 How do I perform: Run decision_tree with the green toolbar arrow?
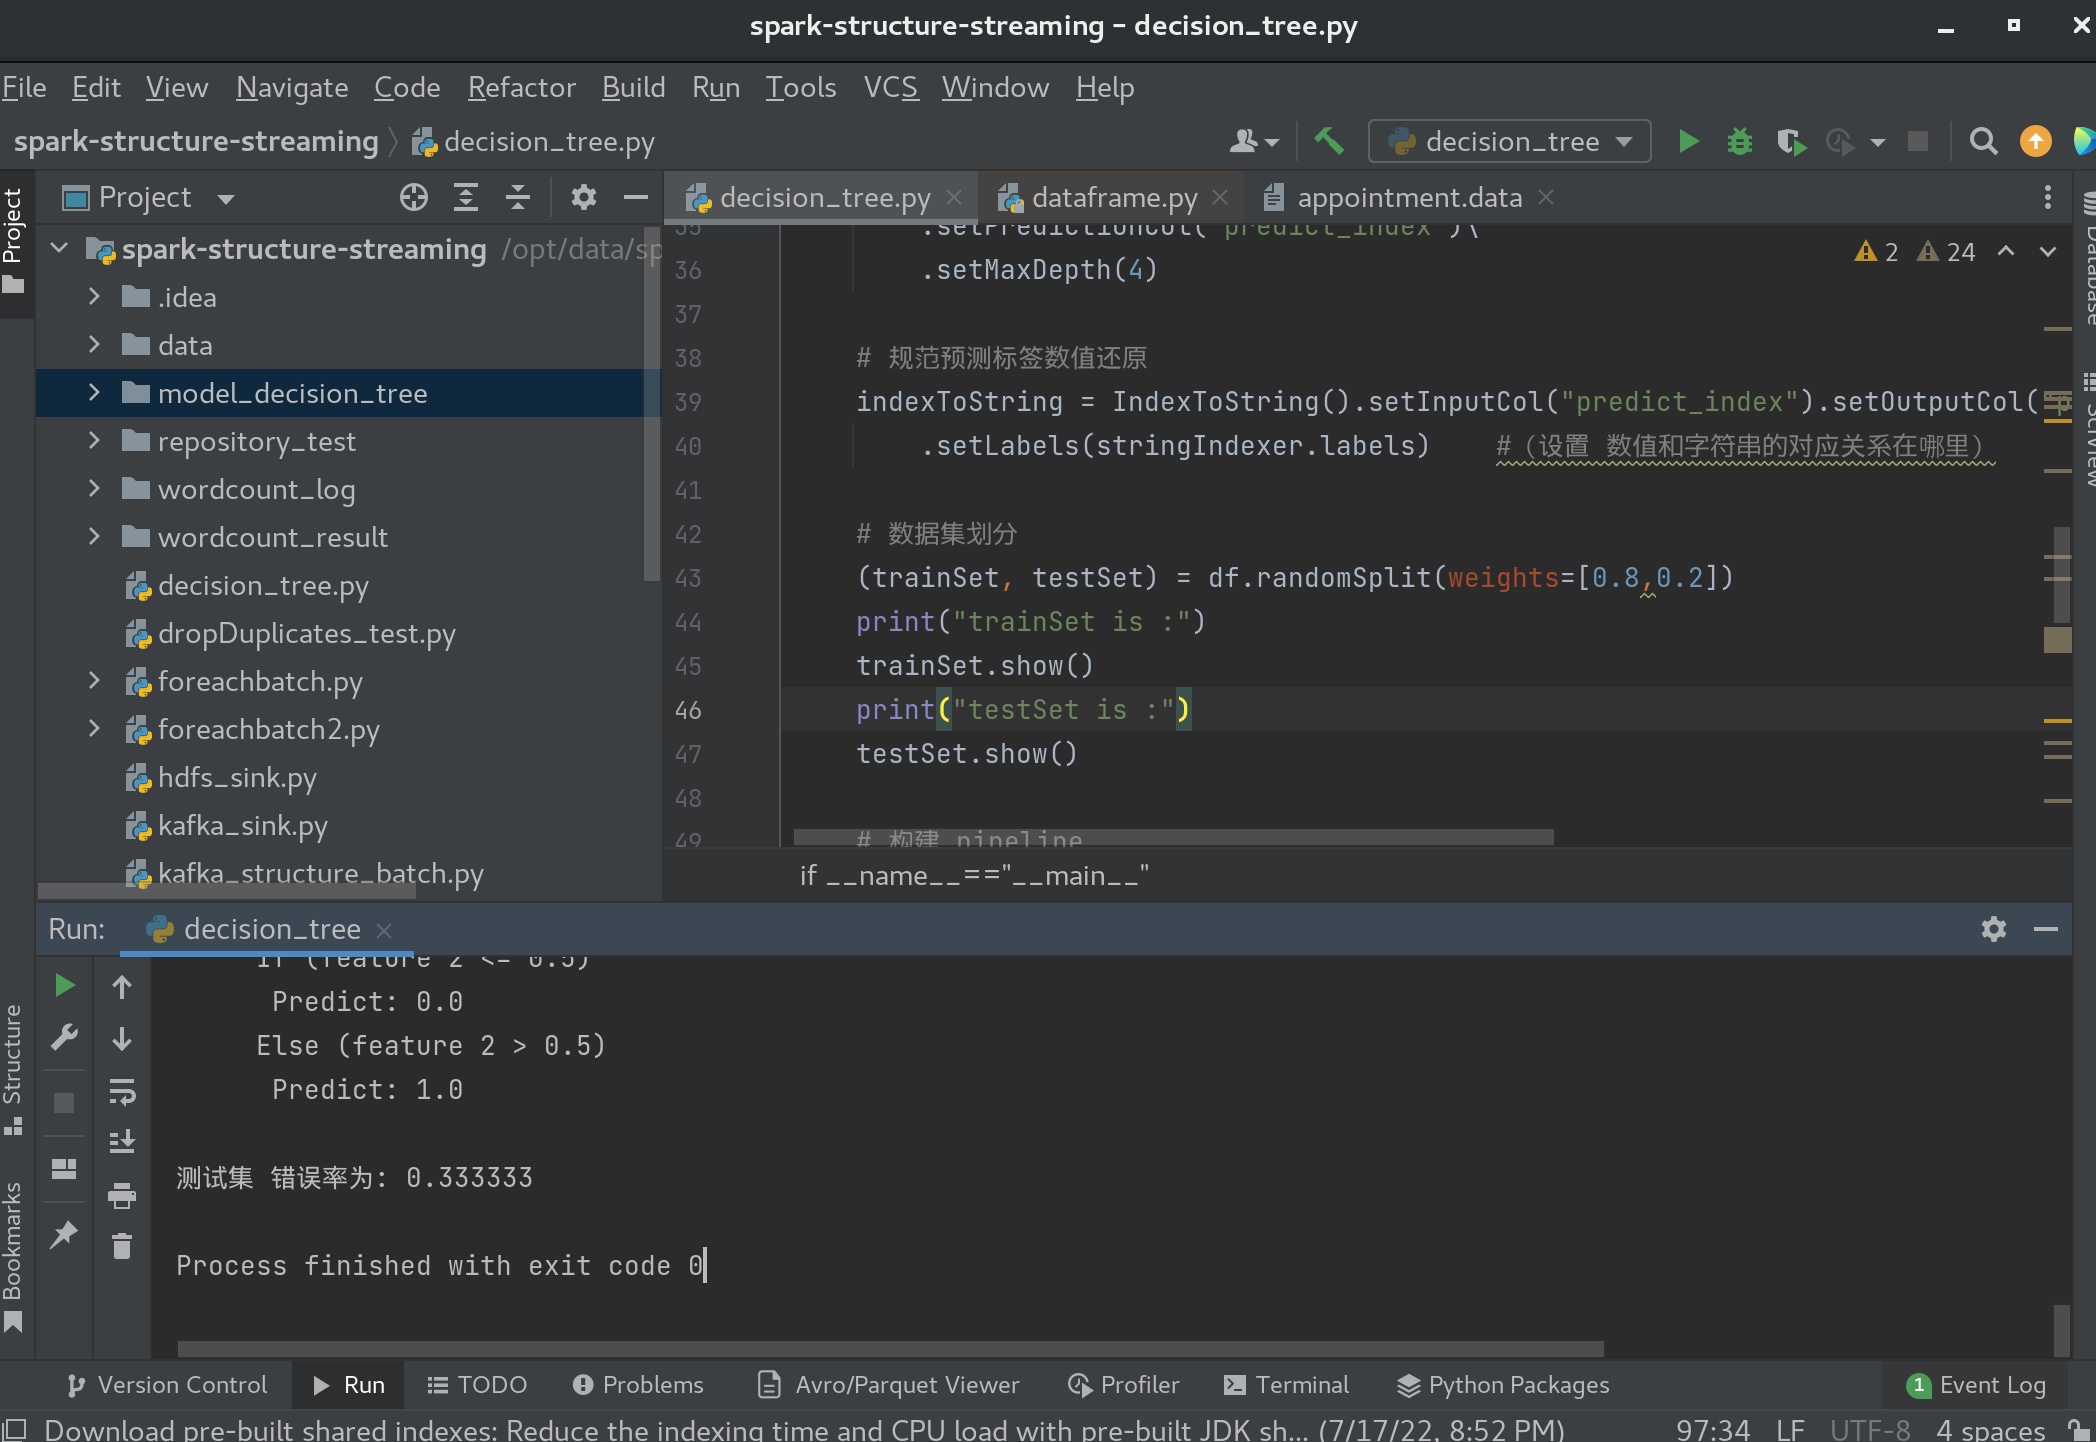click(x=1689, y=142)
